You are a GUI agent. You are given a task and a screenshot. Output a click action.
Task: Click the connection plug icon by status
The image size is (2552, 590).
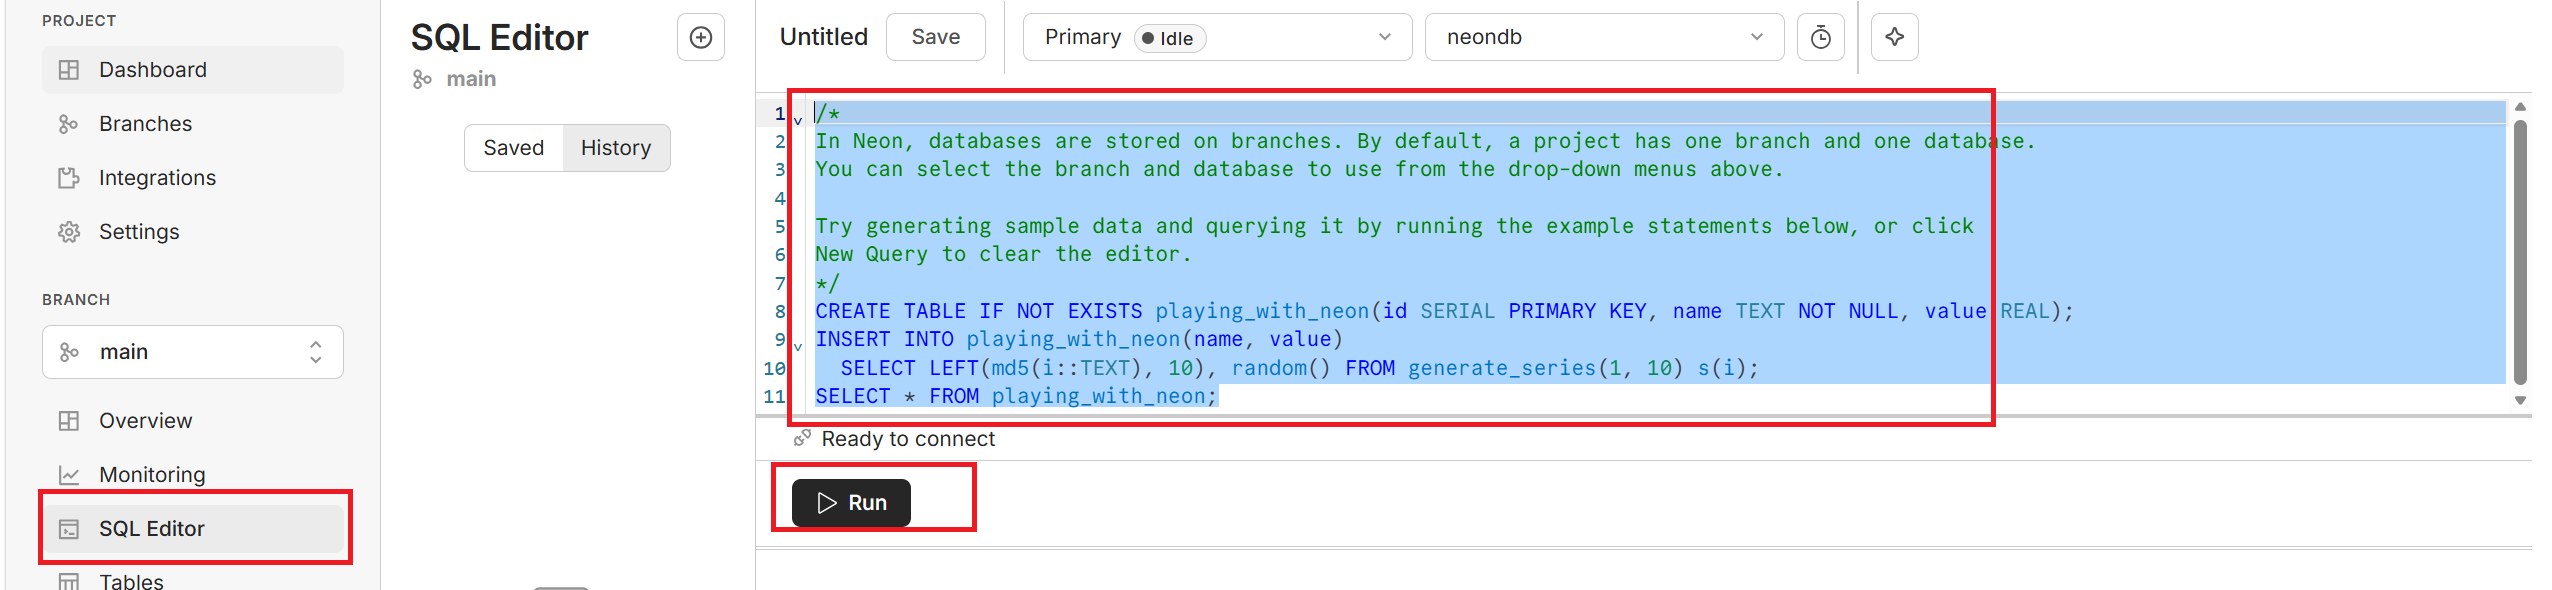(802, 438)
